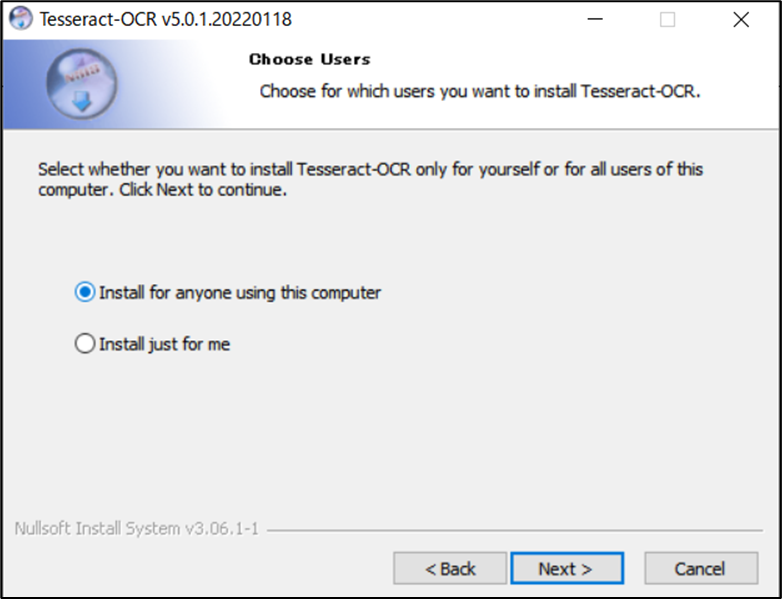Close the installer with the X button
The height and width of the screenshot is (599, 782).
coord(740,19)
